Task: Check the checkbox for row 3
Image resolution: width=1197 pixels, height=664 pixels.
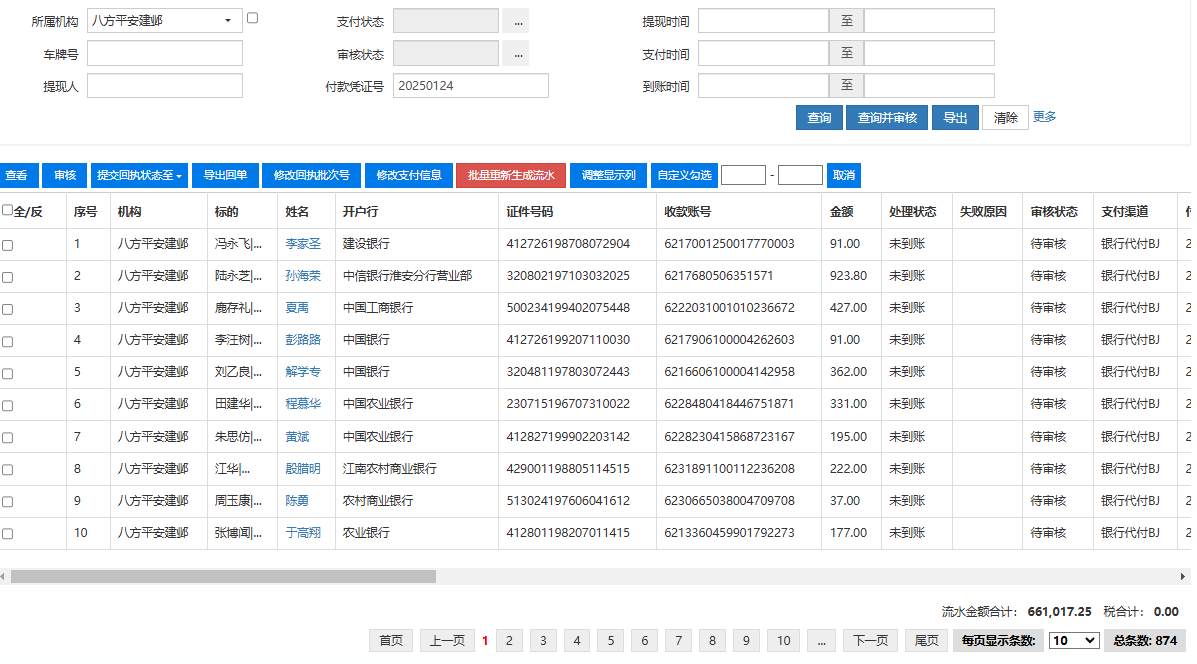Action: [x=8, y=309]
